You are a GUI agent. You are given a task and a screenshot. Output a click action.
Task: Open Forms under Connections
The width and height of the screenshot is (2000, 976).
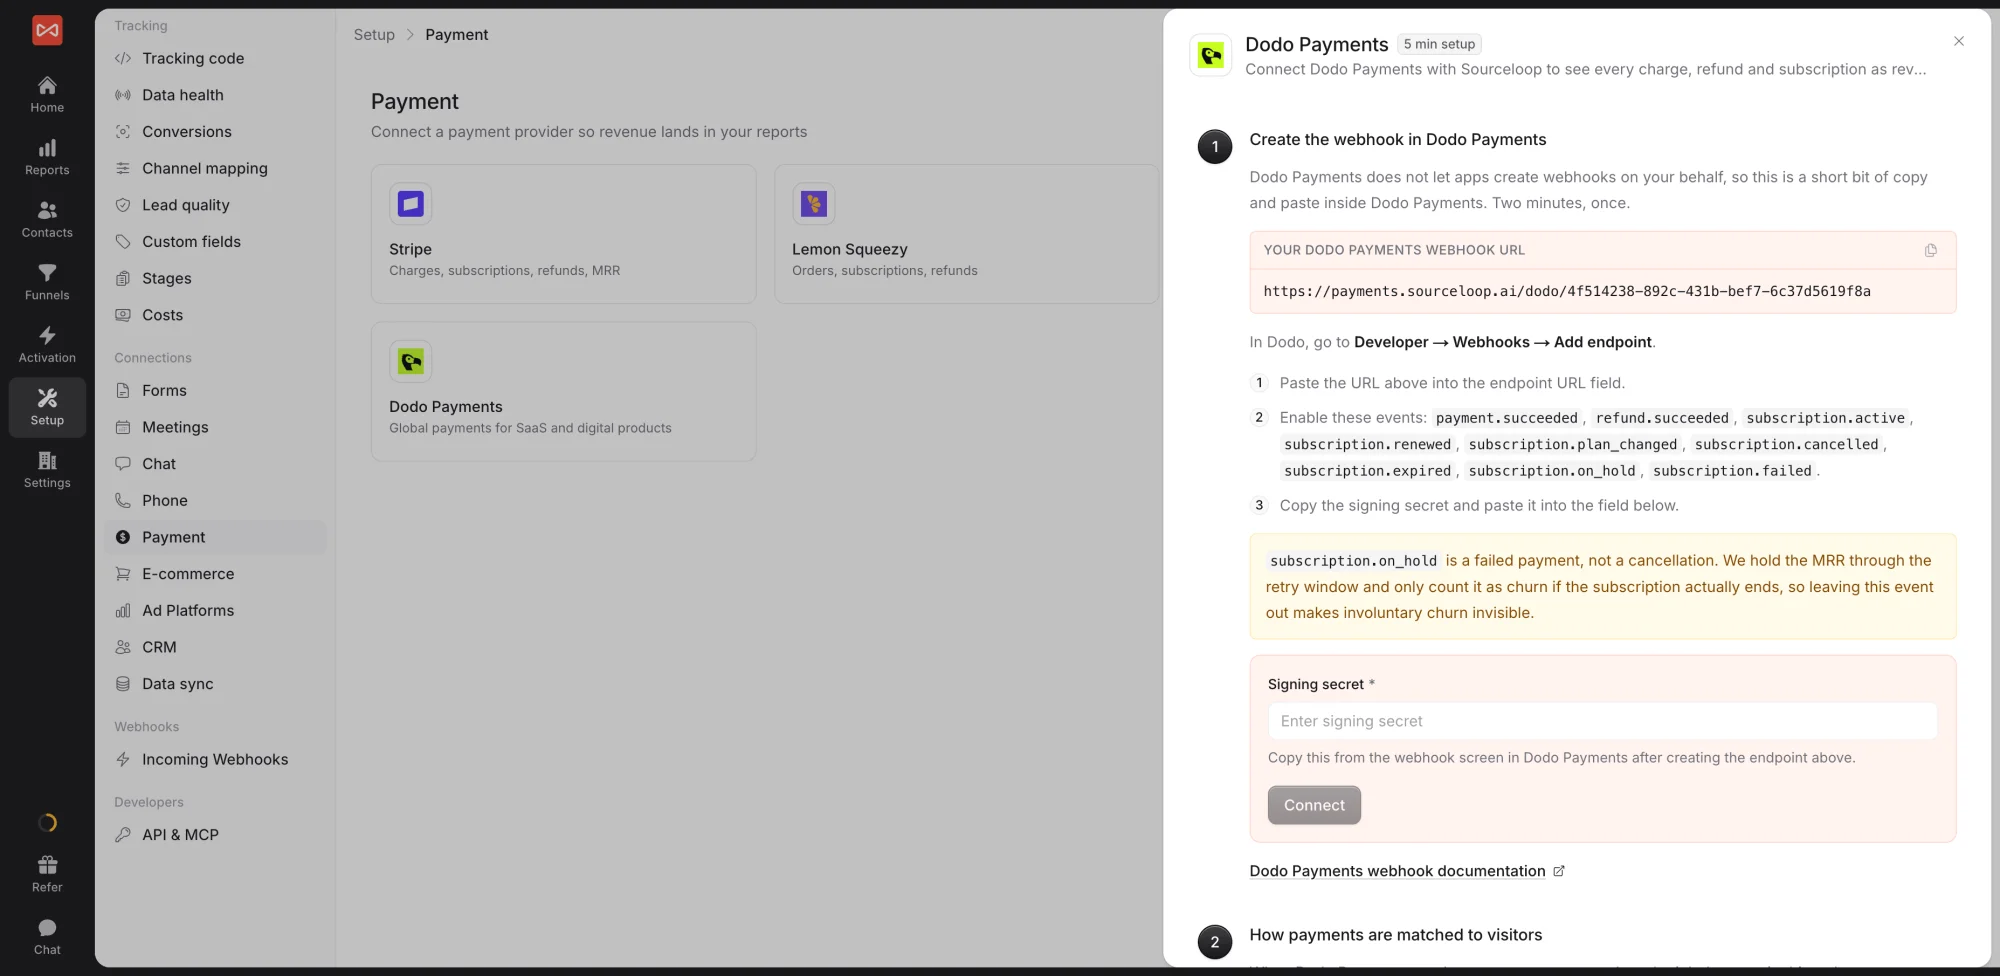pyautogui.click(x=215, y=390)
